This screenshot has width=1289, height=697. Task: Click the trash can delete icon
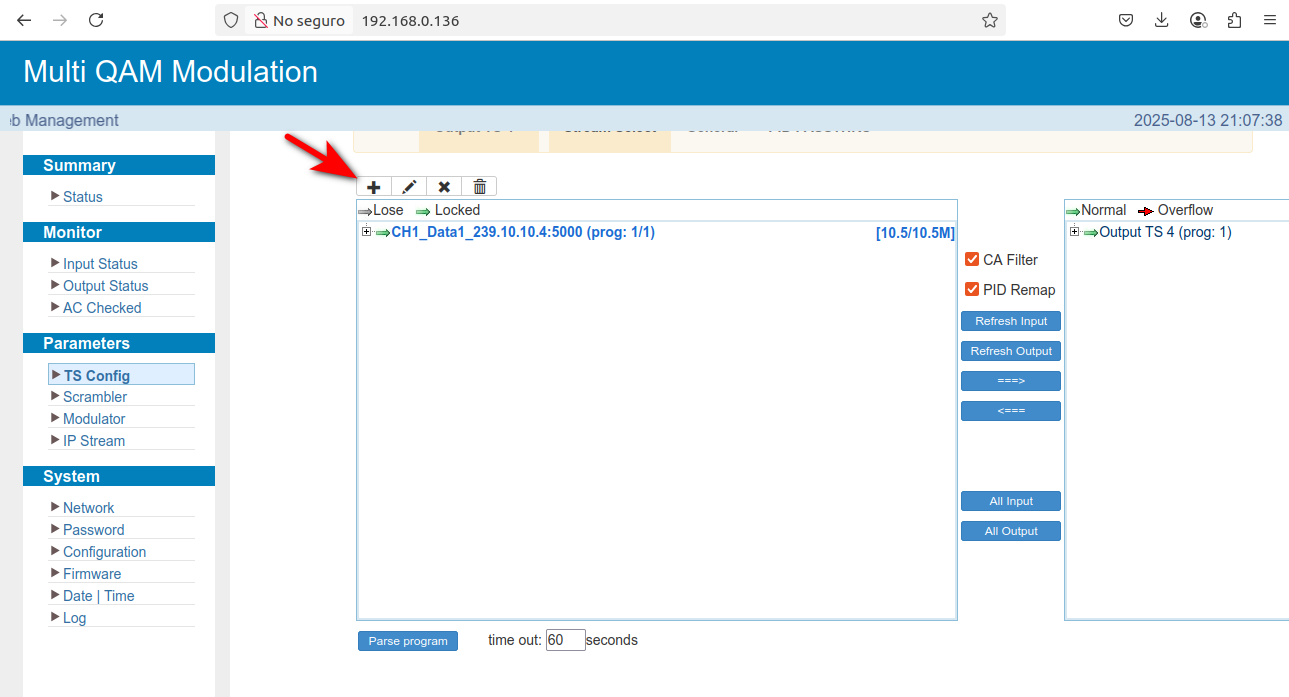pos(480,187)
